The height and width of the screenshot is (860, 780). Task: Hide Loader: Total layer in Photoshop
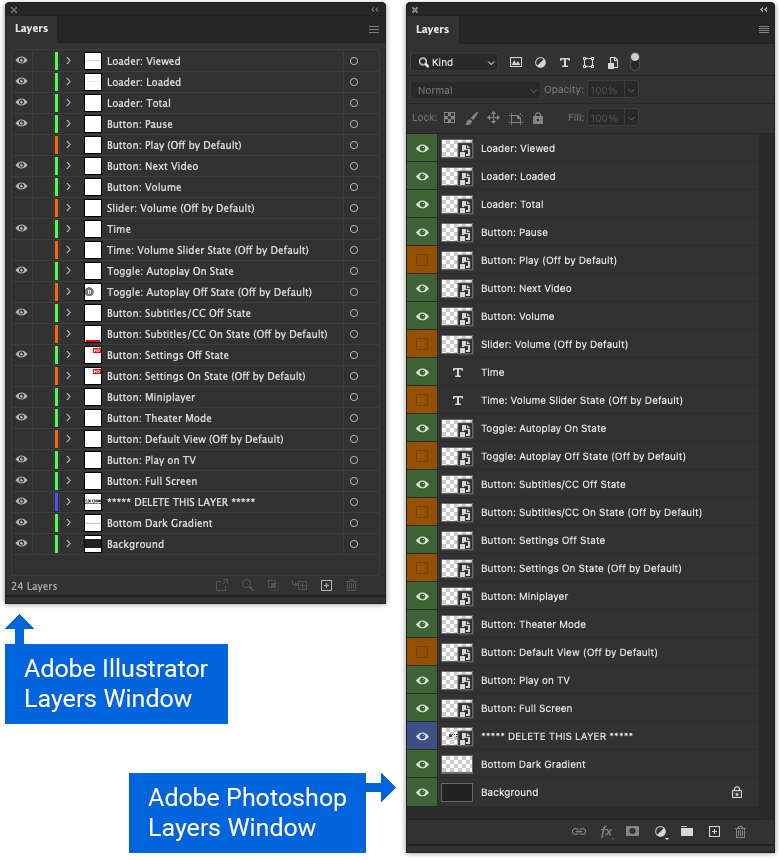point(422,204)
